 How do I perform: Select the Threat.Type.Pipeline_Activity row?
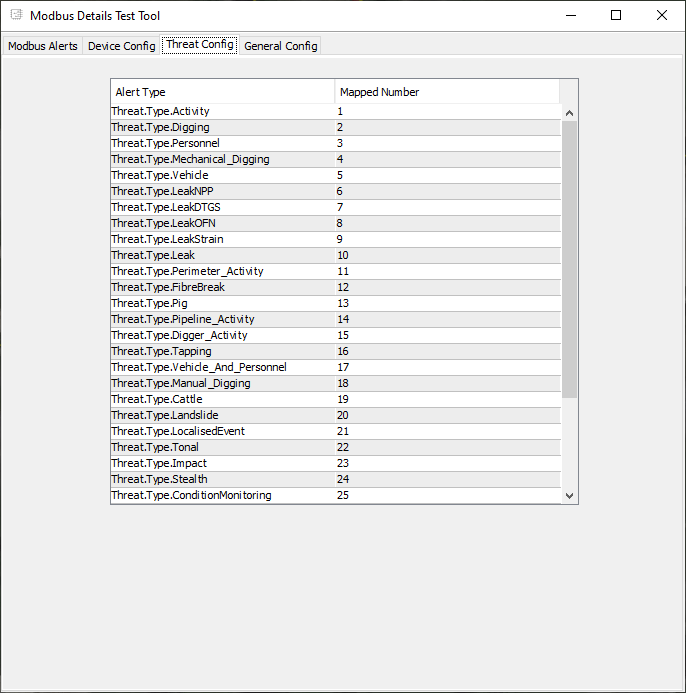click(336, 319)
